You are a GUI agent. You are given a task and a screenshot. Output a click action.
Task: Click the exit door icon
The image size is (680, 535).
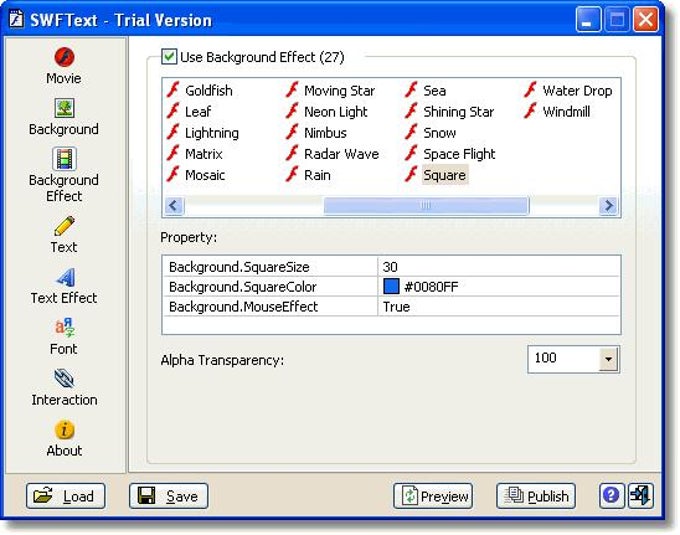(x=641, y=495)
